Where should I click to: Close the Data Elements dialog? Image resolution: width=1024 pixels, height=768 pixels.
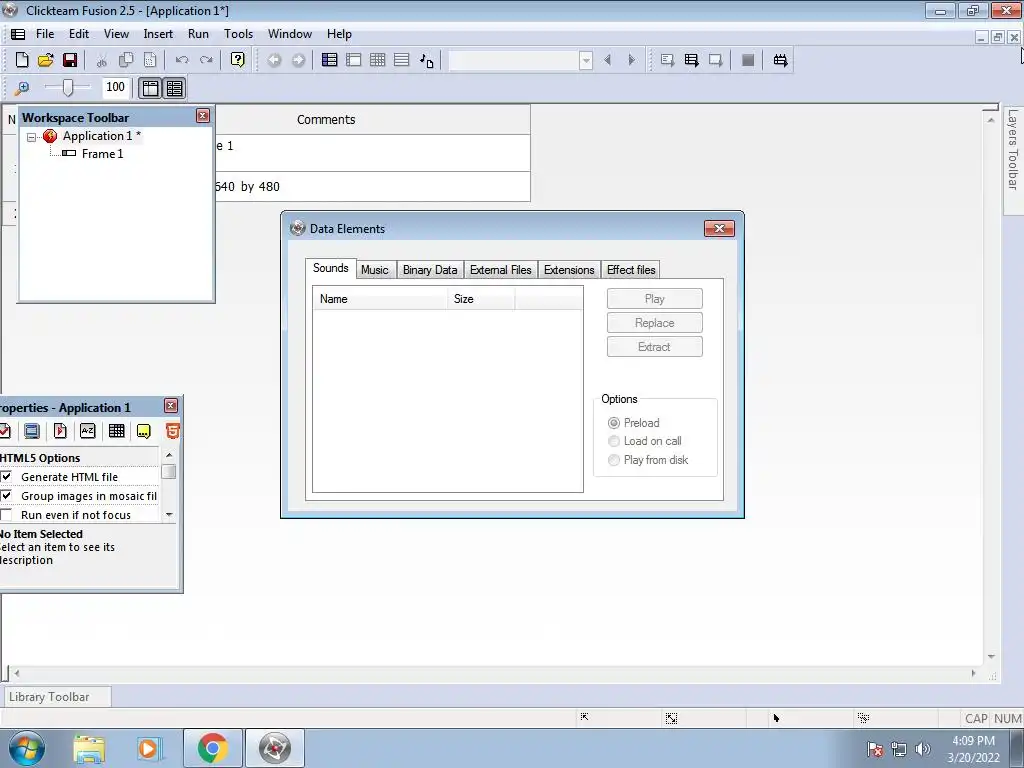click(x=719, y=229)
